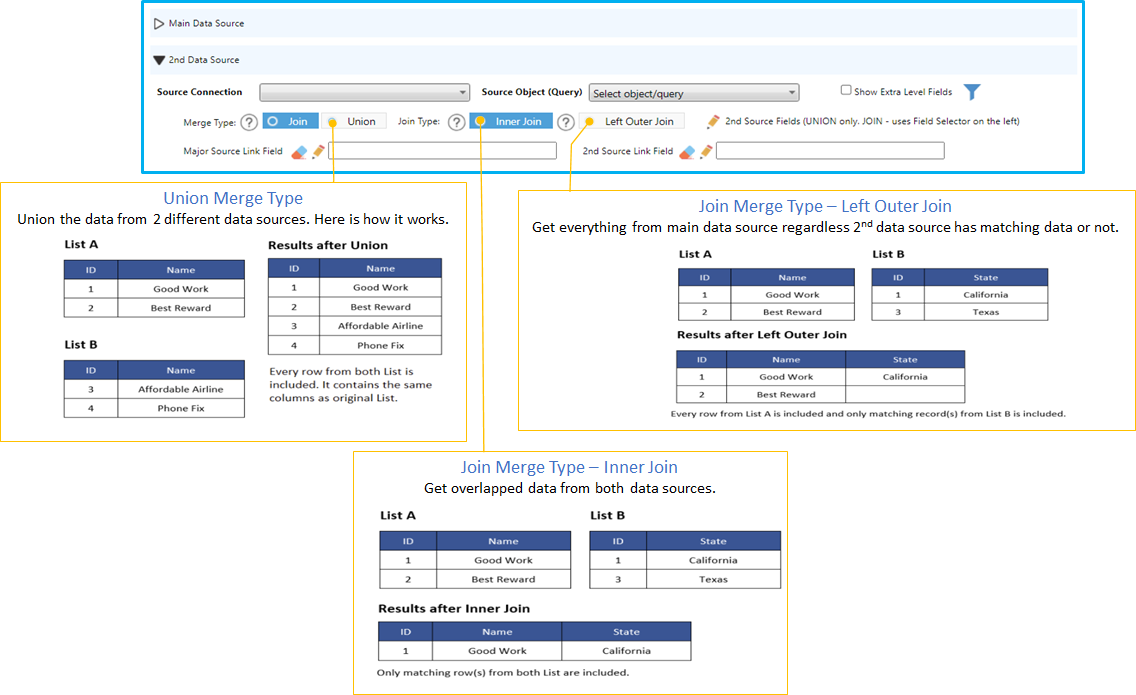1136x695 pixels.
Task: Click the Major Source Link Field input
Action: tap(442, 151)
